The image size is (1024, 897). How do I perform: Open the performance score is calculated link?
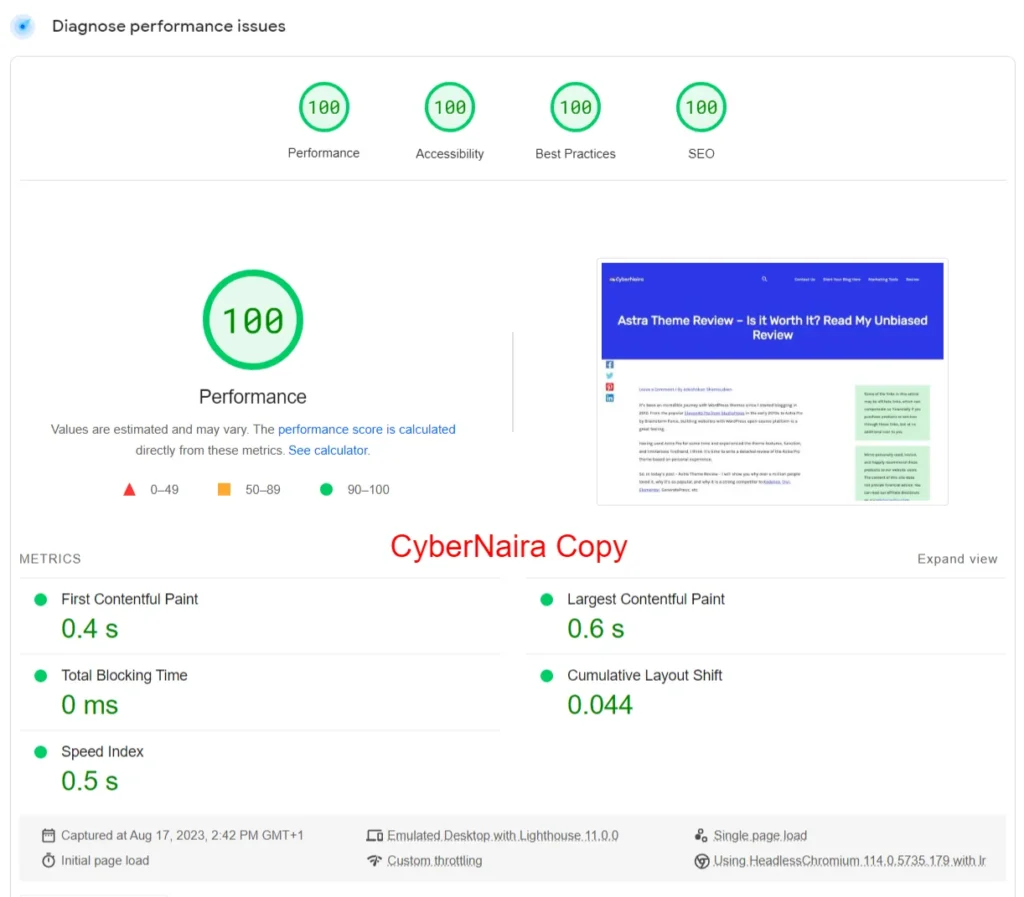[x=367, y=429]
